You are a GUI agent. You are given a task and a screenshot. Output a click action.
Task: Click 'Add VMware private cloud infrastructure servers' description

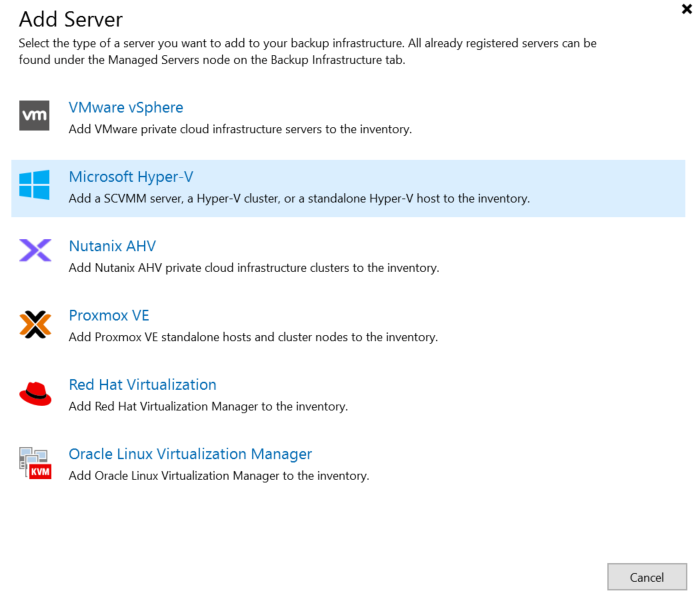coord(240,129)
